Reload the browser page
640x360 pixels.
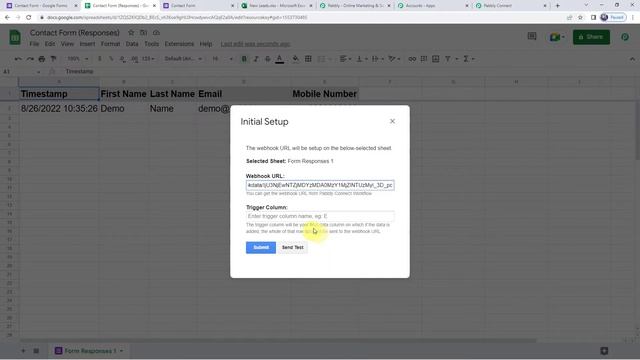[x=29, y=18]
